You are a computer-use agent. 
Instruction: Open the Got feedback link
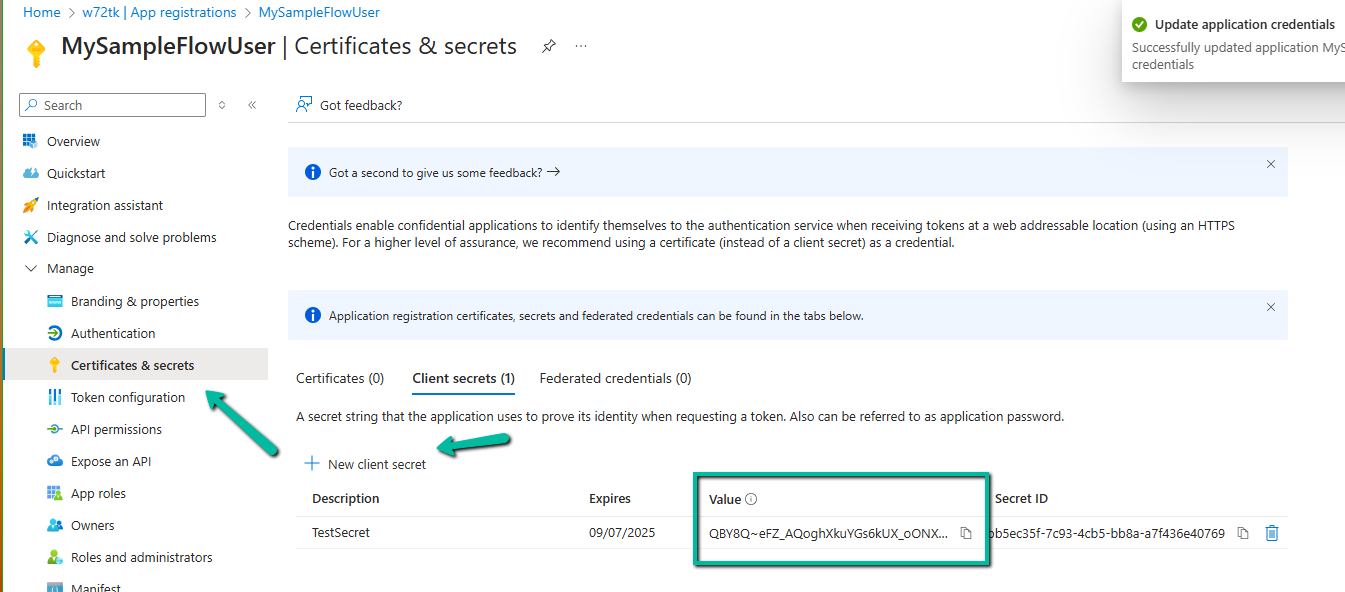350,105
